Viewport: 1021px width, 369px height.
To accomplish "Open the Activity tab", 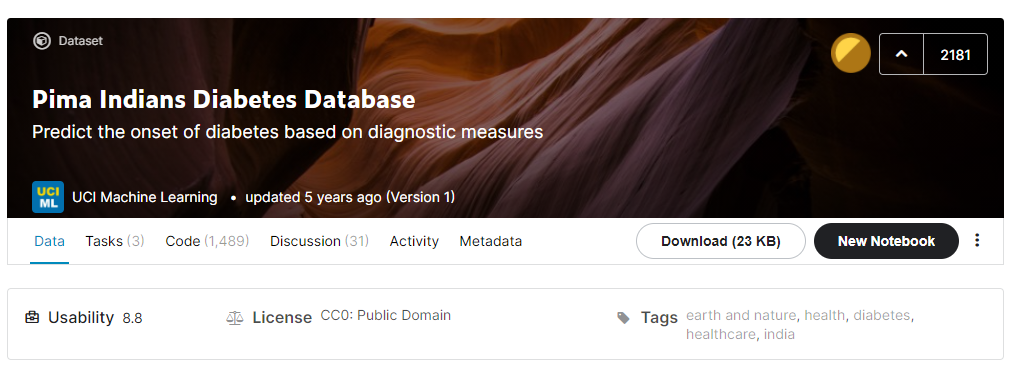I will (414, 241).
